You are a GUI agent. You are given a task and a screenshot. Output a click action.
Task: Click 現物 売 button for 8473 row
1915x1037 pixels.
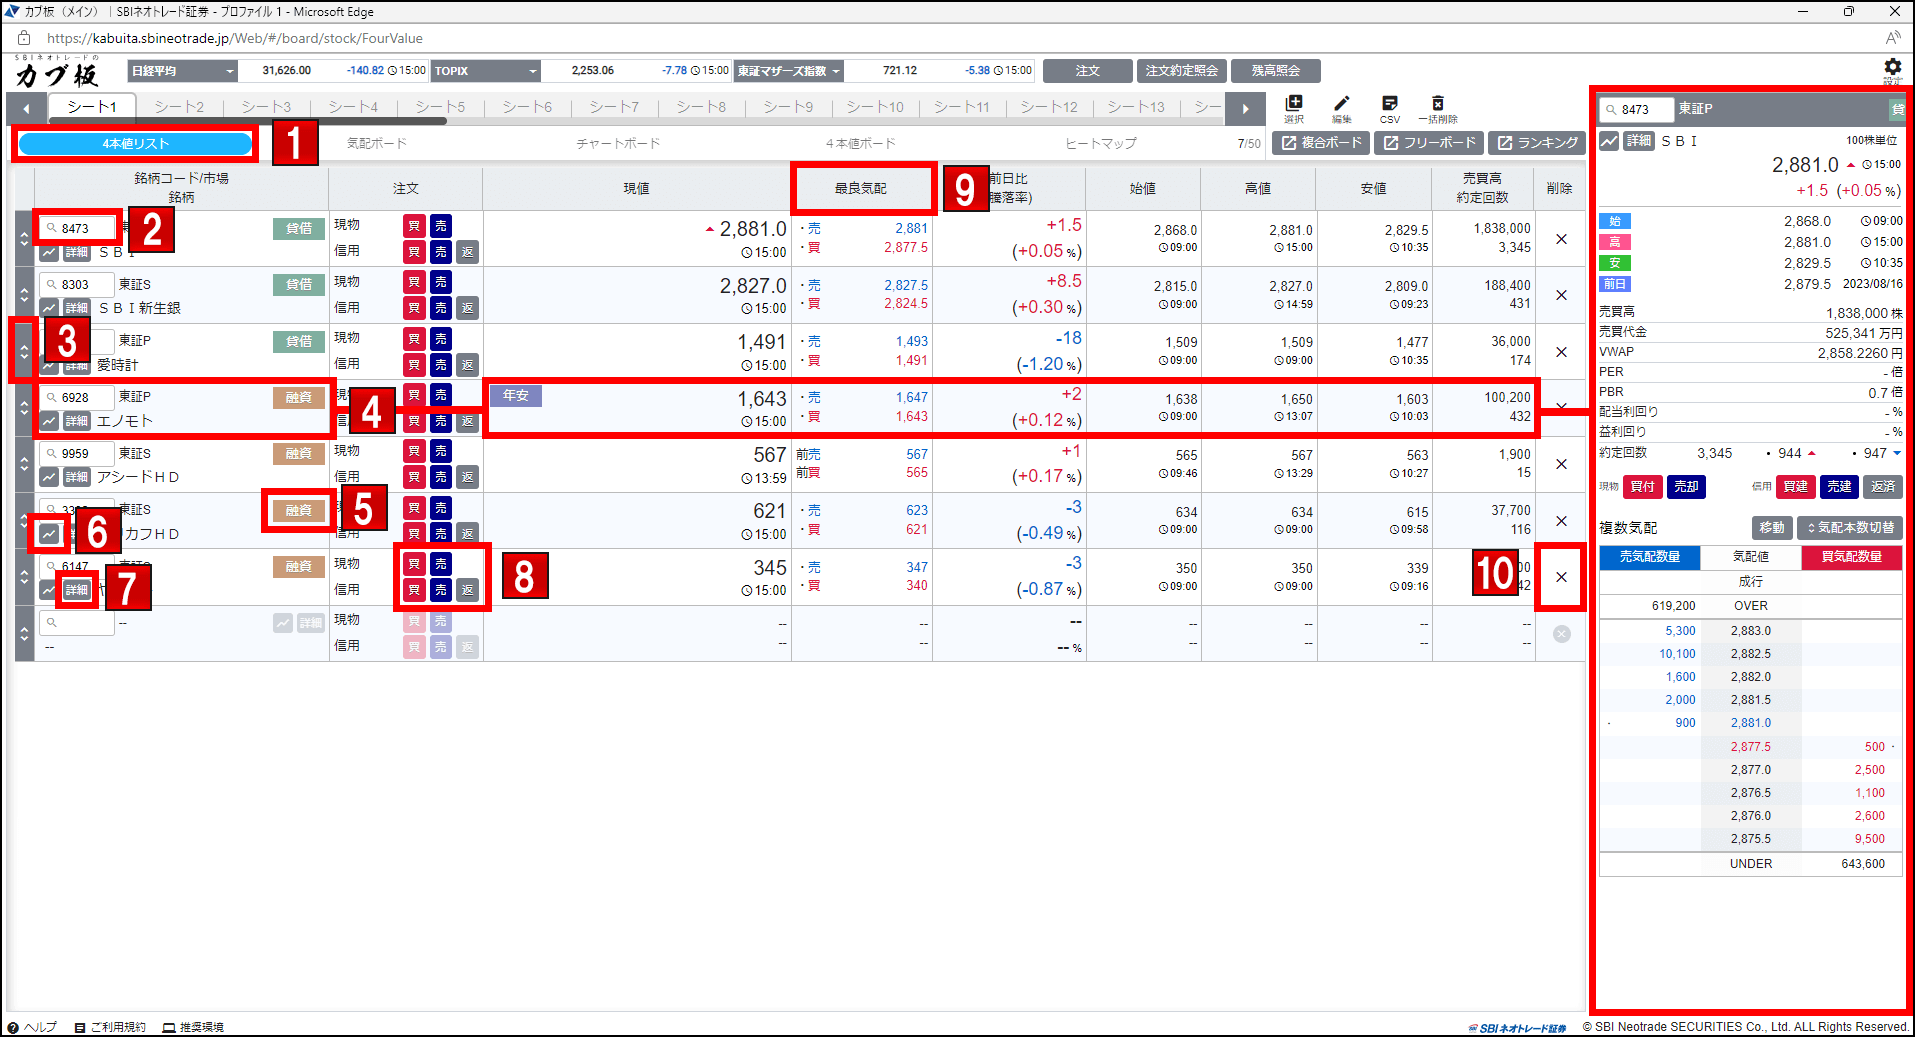point(441,226)
